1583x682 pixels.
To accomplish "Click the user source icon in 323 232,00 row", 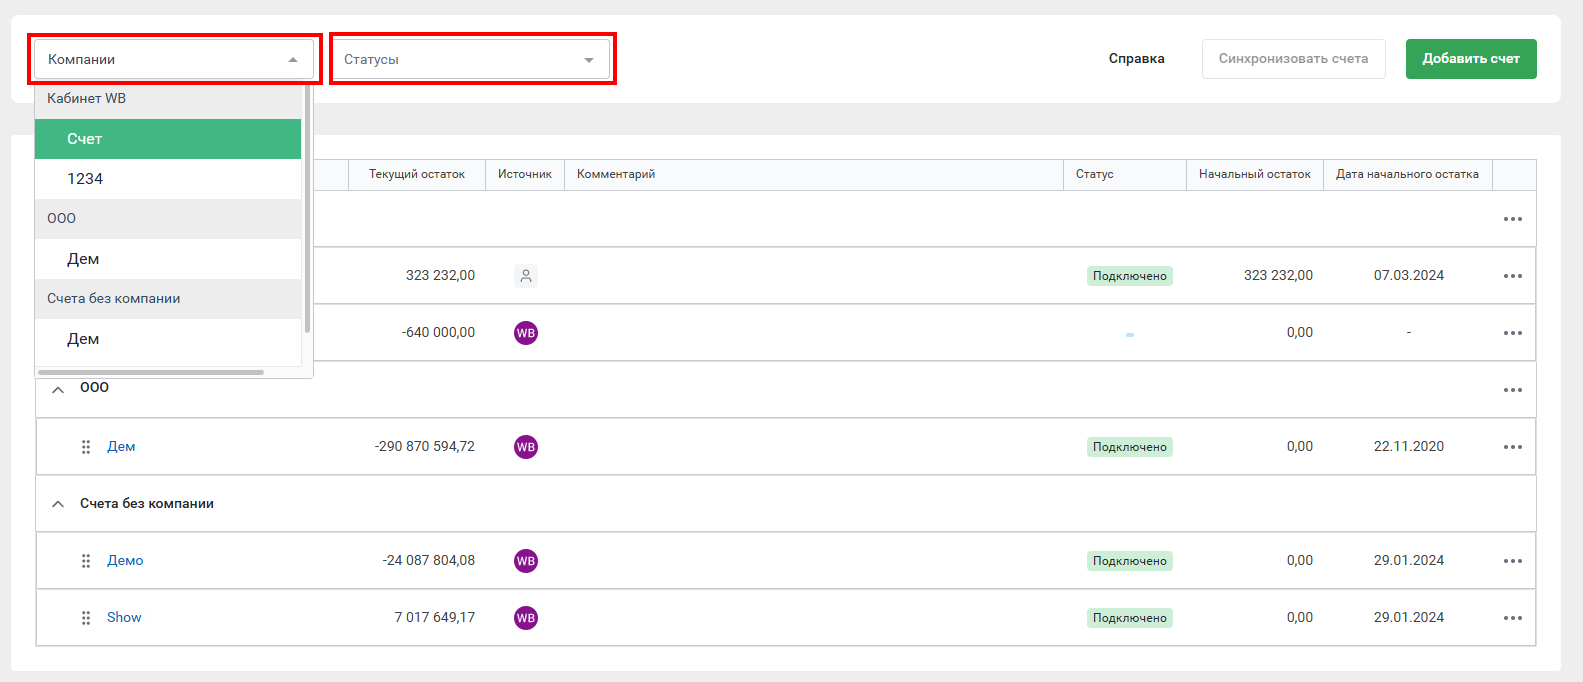I will (x=526, y=276).
